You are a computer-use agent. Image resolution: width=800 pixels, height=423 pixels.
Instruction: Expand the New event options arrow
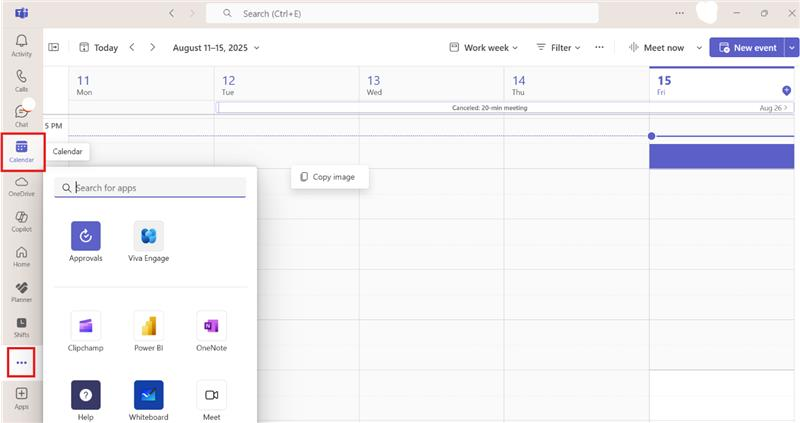pos(792,47)
